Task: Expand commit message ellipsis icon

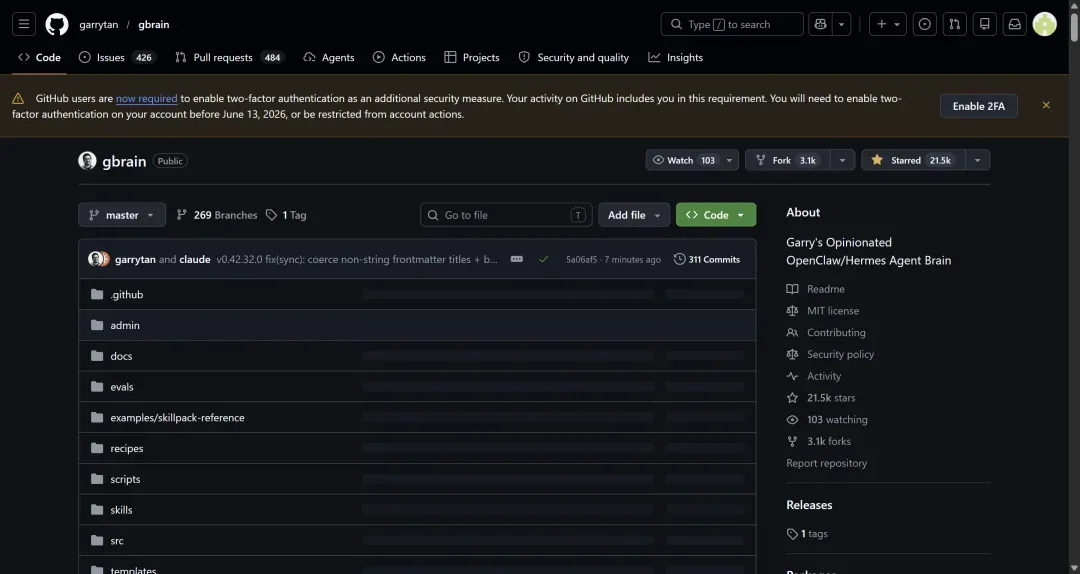Action: [517, 259]
